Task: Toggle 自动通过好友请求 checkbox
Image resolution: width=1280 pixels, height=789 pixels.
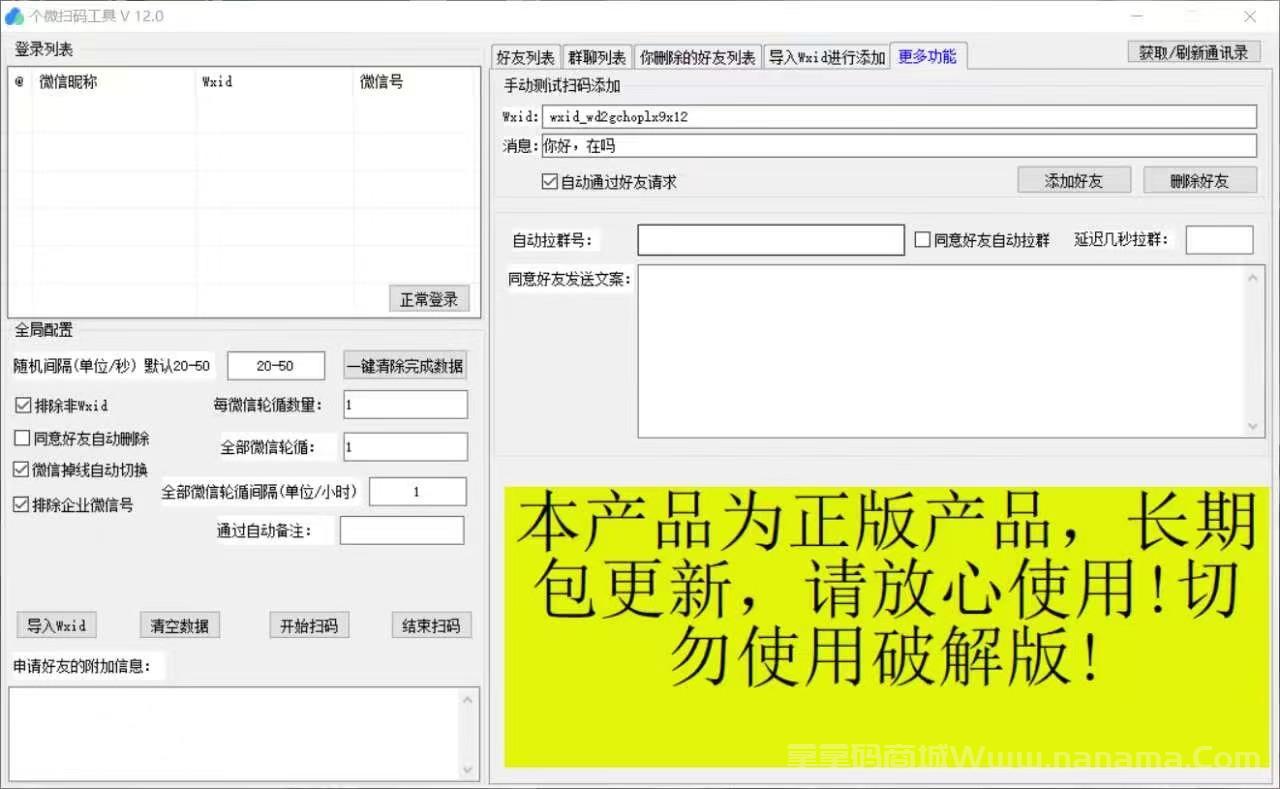Action: [549, 181]
